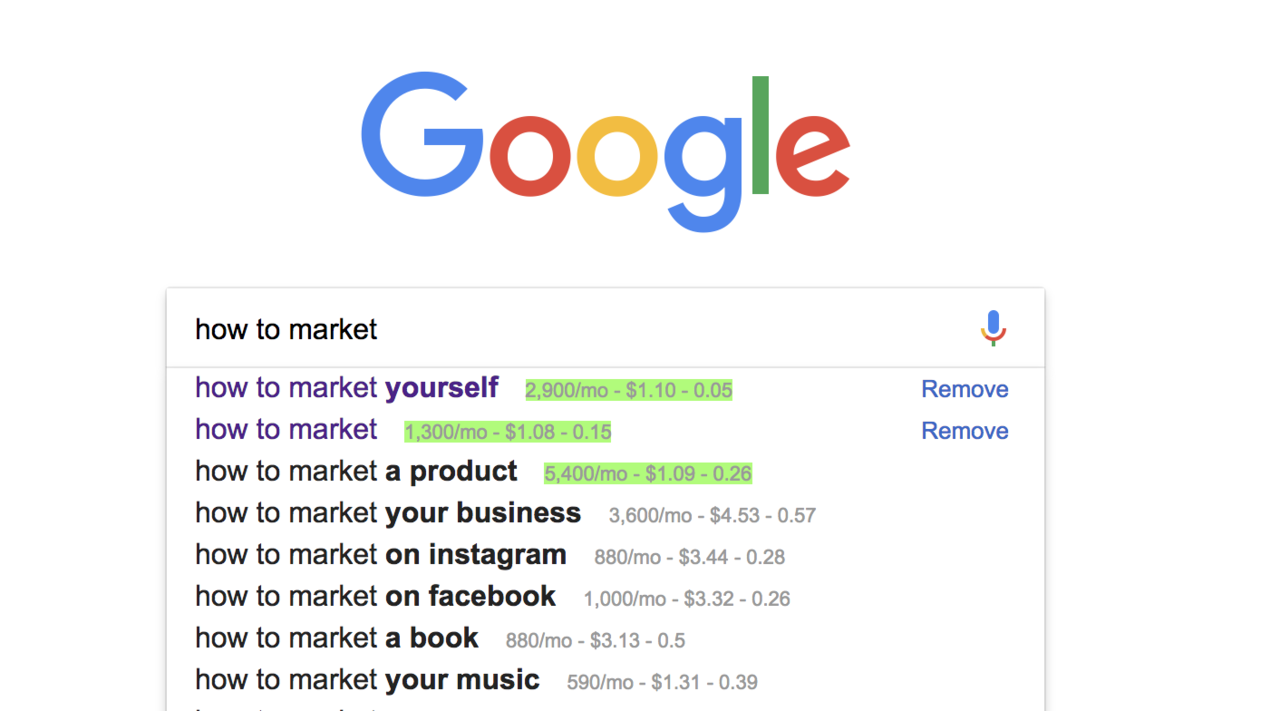
Task: Click the highlighted 1,300/mo keyword stats label
Action: click(507, 432)
